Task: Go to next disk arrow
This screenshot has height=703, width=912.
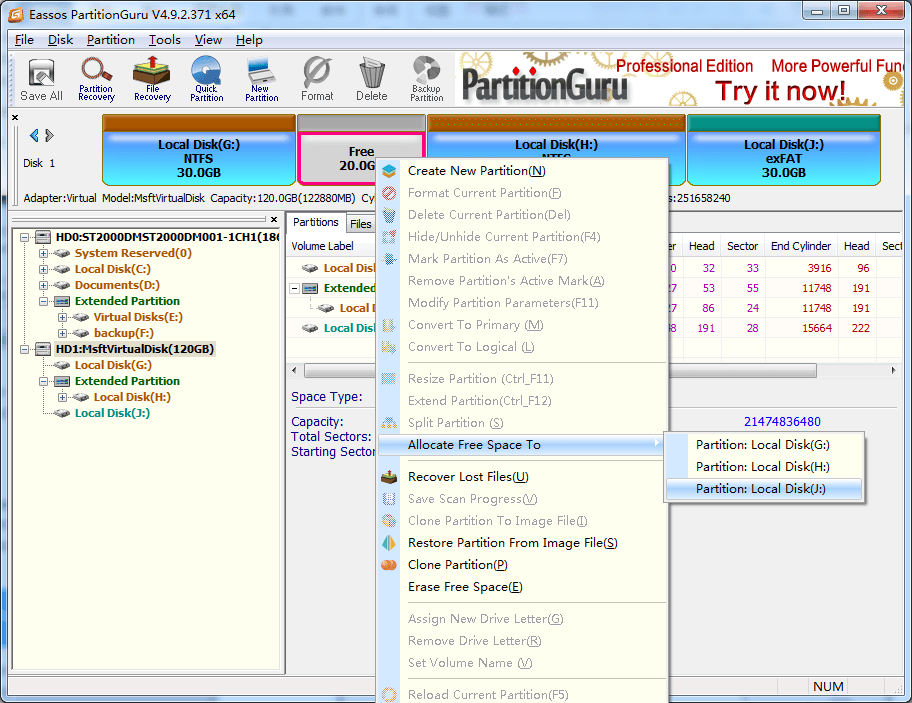Action: coord(49,135)
